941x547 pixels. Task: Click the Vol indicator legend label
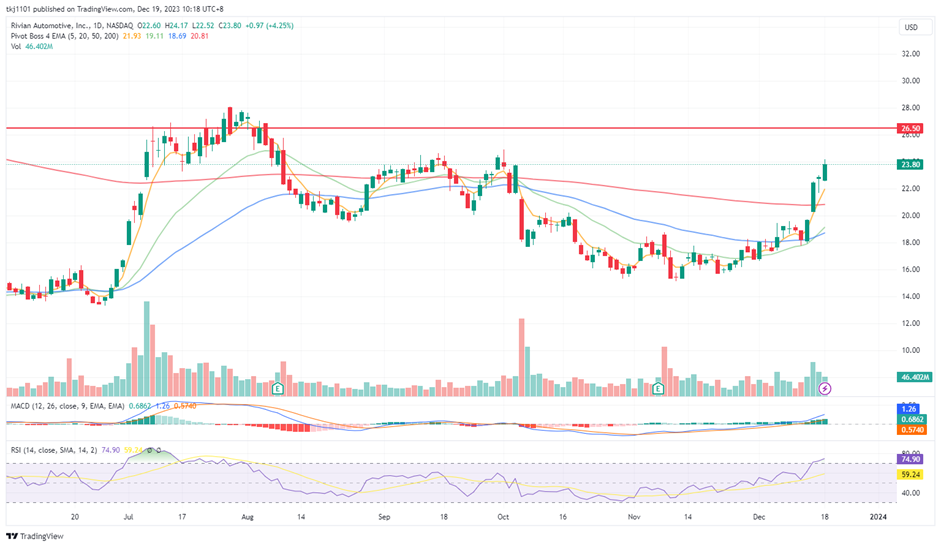15,47
